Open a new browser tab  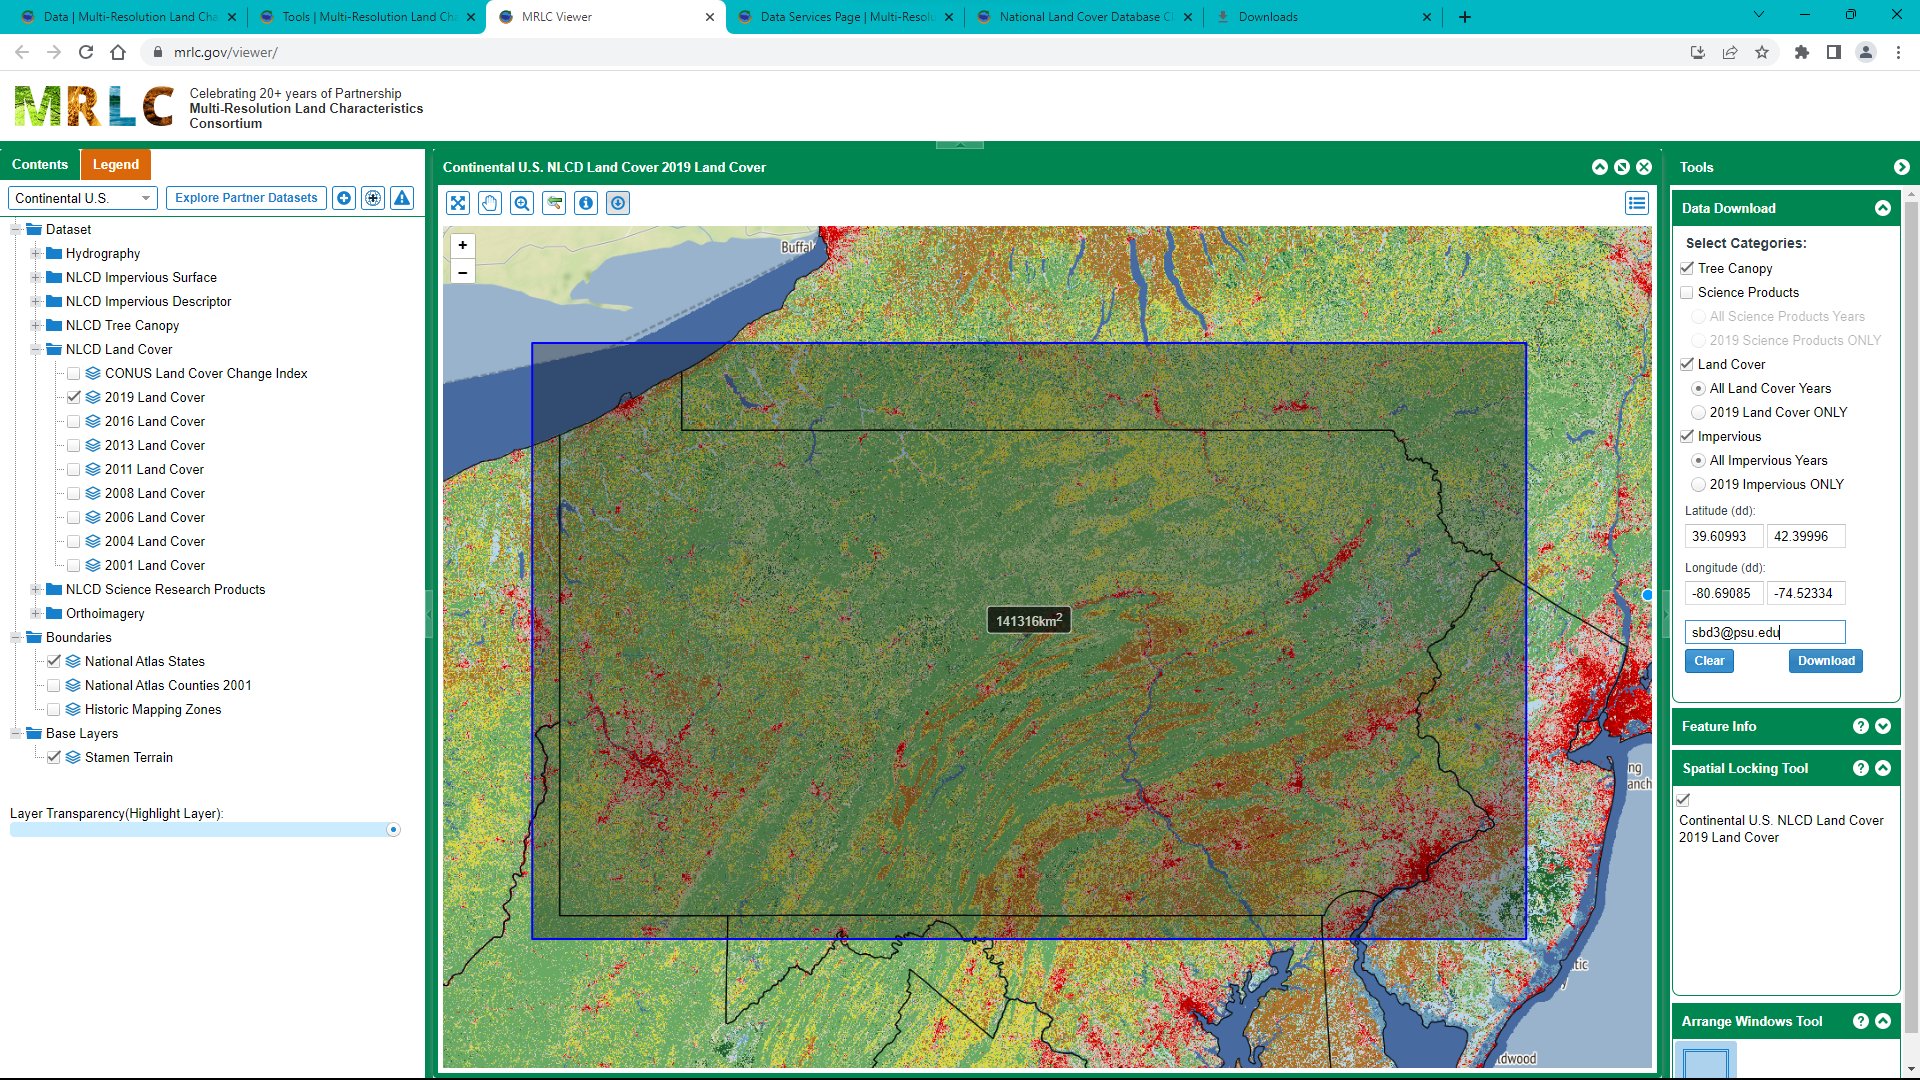coord(1465,17)
